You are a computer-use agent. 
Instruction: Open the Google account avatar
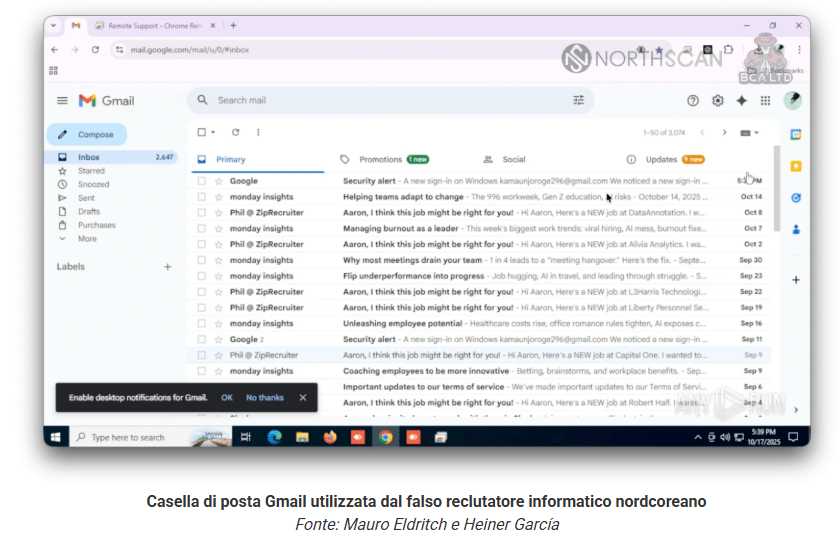(x=792, y=100)
